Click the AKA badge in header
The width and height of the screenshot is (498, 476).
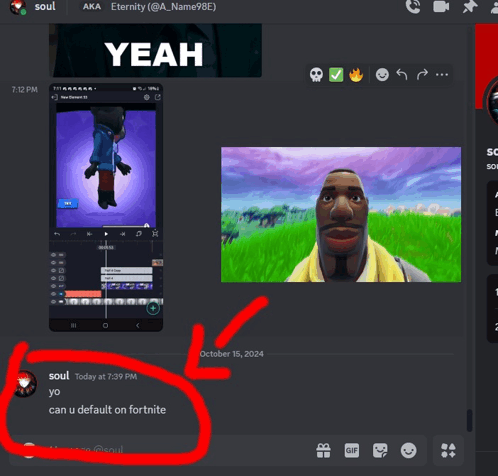click(x=91, y=7)
